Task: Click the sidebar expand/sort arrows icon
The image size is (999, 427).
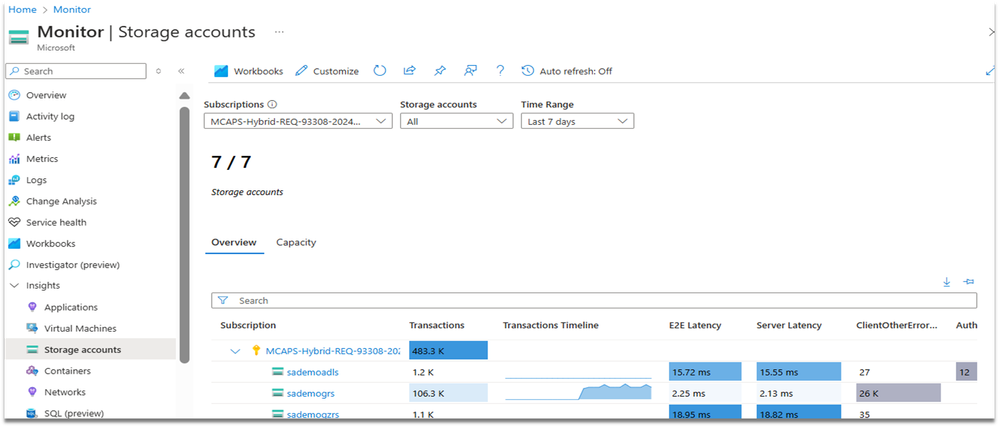Action: (159, 71)
